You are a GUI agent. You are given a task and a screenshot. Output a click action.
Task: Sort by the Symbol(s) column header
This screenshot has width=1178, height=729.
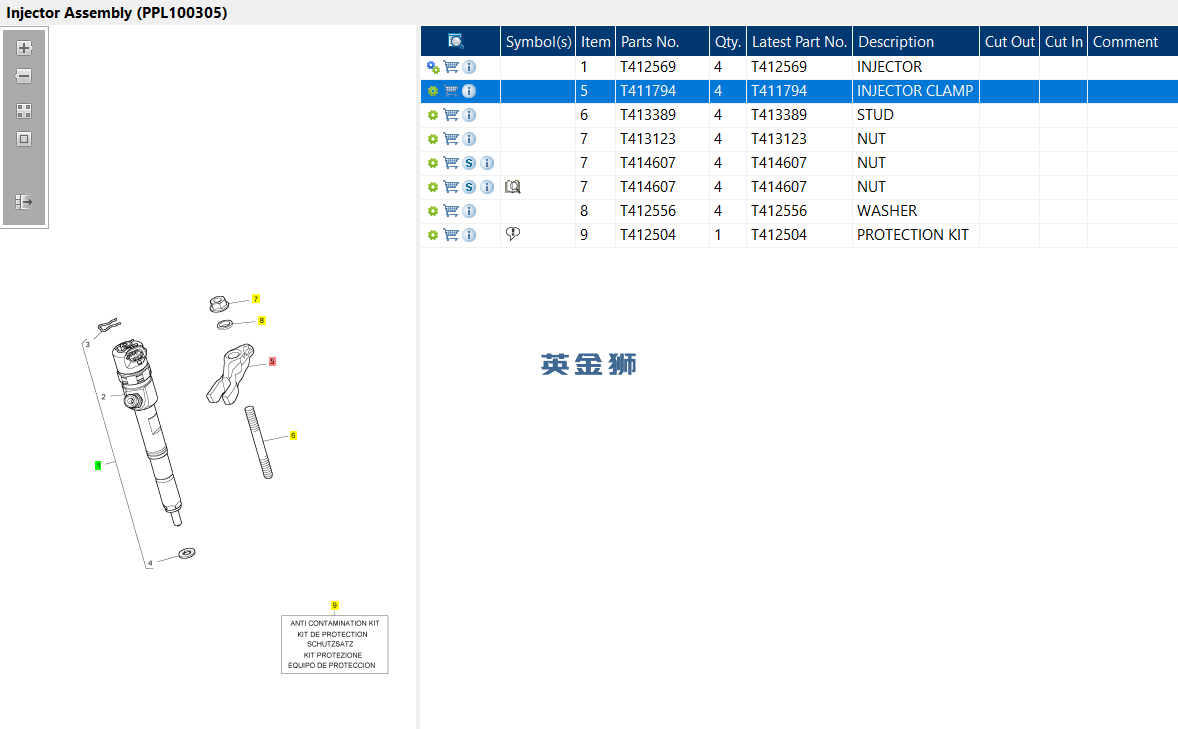pyautogui.click(x=538, y=41)
